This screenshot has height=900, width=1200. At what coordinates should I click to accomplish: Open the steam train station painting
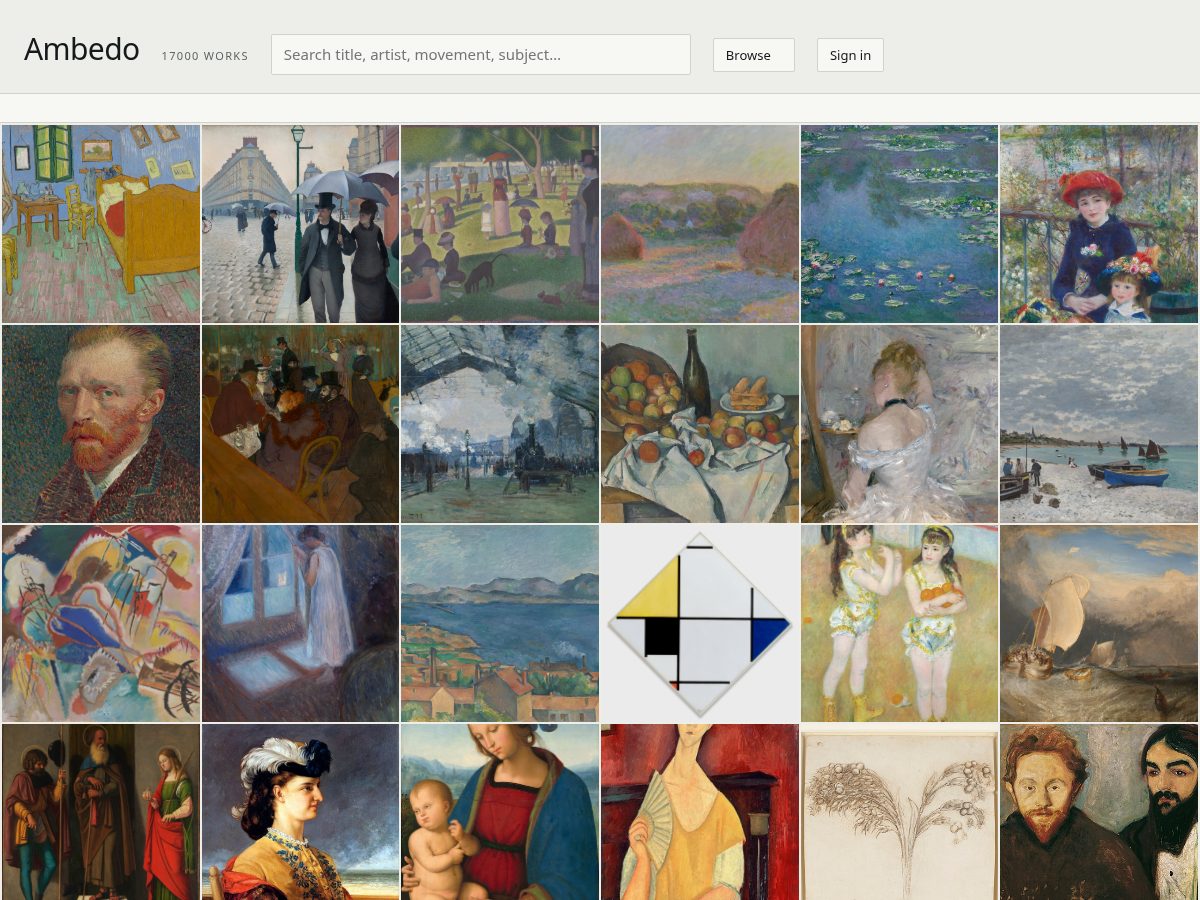coord(500,424)
